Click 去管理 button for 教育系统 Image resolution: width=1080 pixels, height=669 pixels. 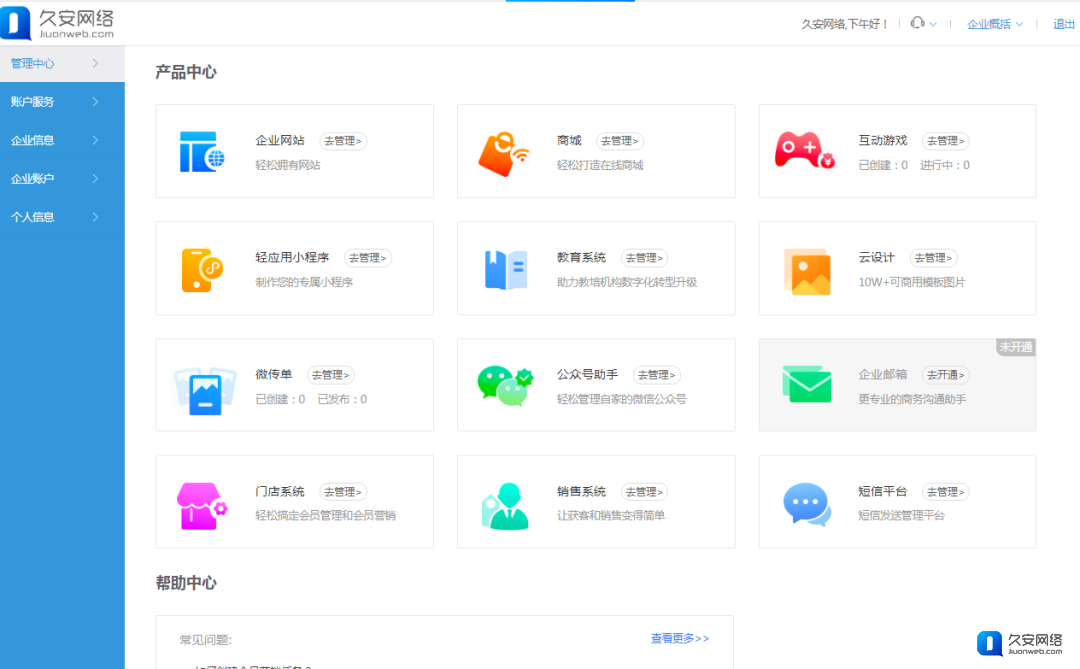(x=645, y=258)
